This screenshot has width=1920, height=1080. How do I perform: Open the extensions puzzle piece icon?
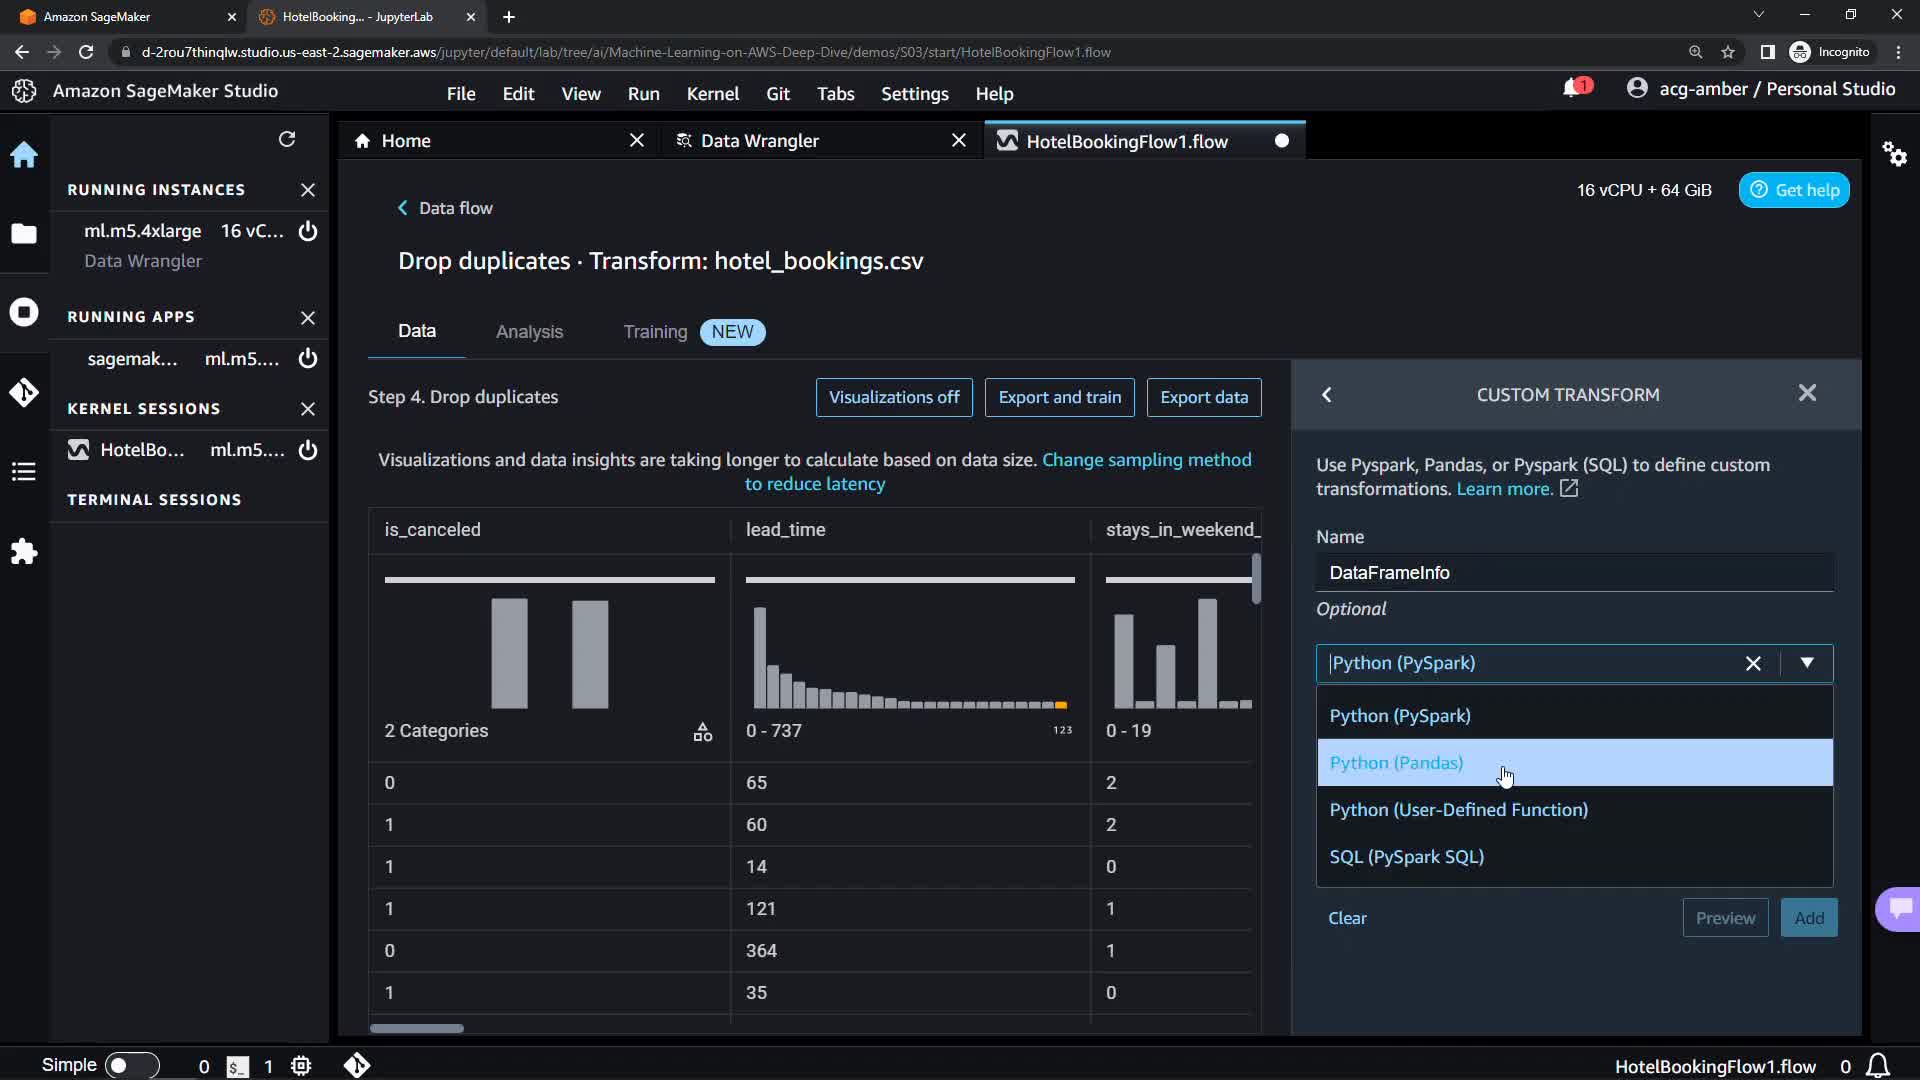(x=24, y=552)
